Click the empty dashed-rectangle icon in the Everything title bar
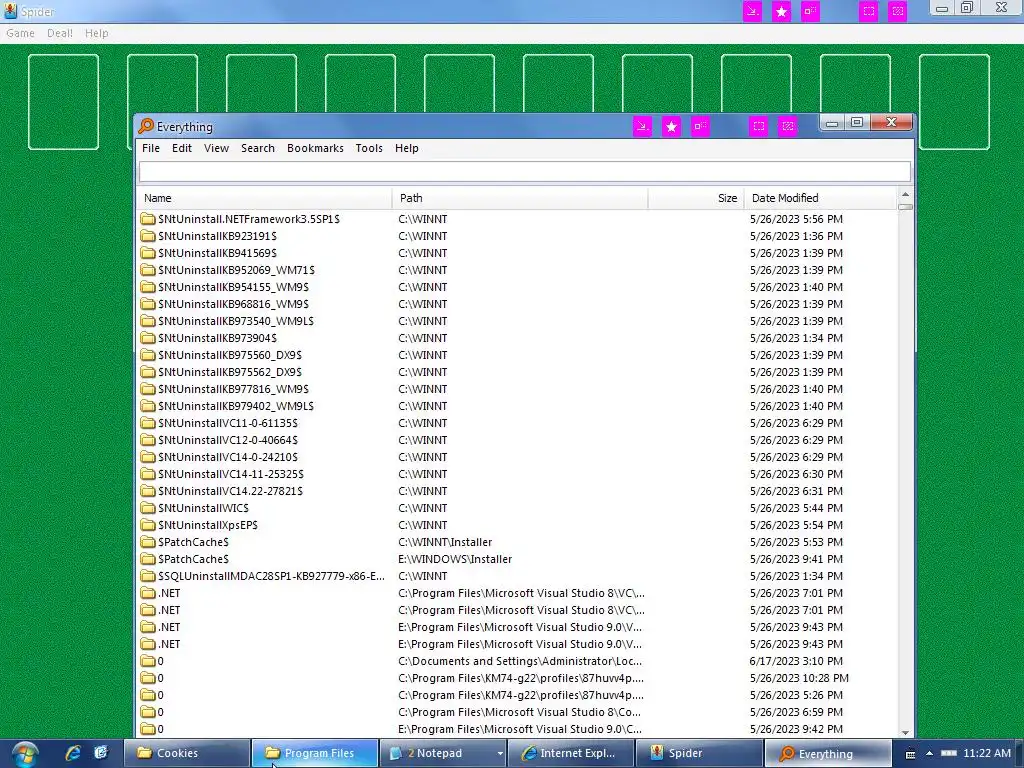This screenshot has height=768, width=1024. (759, 126)
